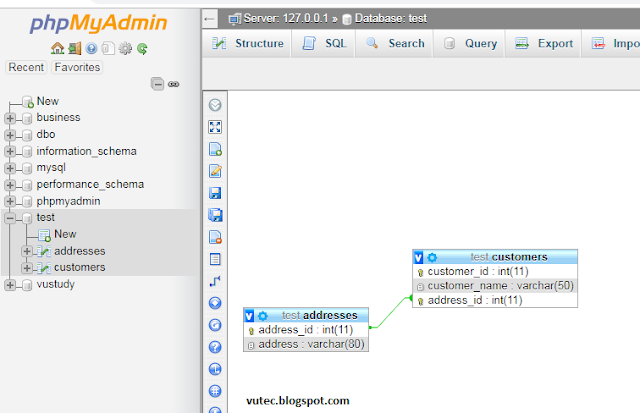This screenshot has width=640, height=413.
Task: Toggle small/big view of customers table
Action: 418,257
